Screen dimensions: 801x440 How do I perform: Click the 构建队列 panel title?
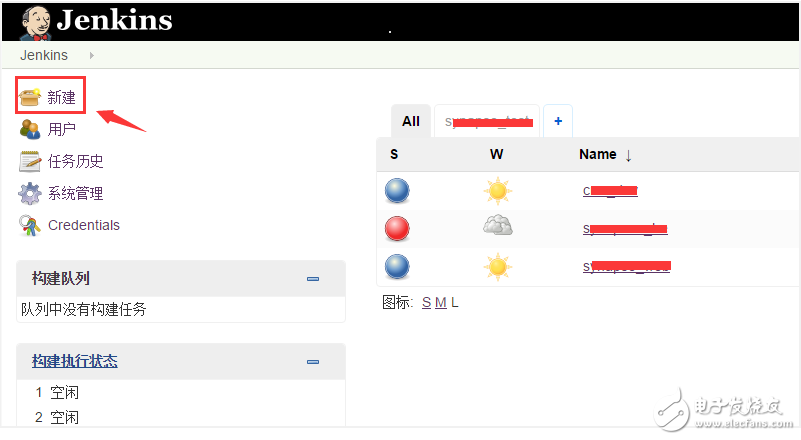[x=61, y=279]
